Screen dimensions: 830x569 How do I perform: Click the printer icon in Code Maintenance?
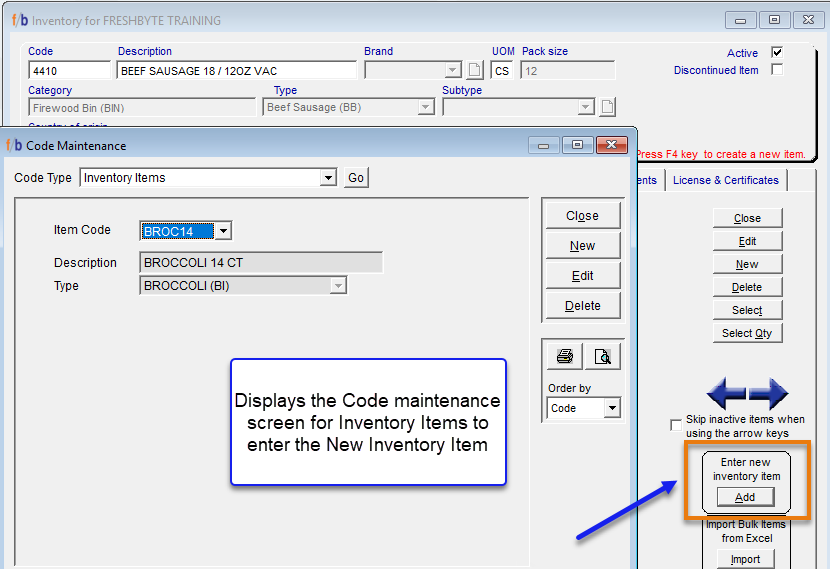564,357
